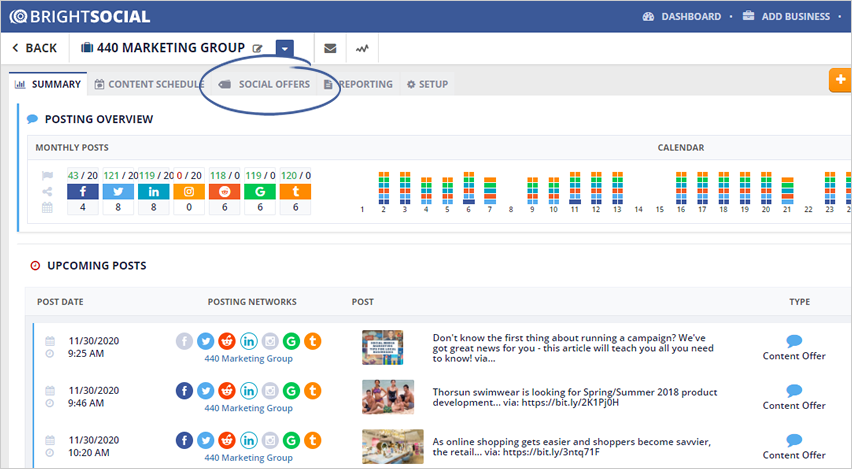Click the calendar bar for day 16
This screenshot has width=852, height=469.
pyautogui.click(x=681, y=187)
